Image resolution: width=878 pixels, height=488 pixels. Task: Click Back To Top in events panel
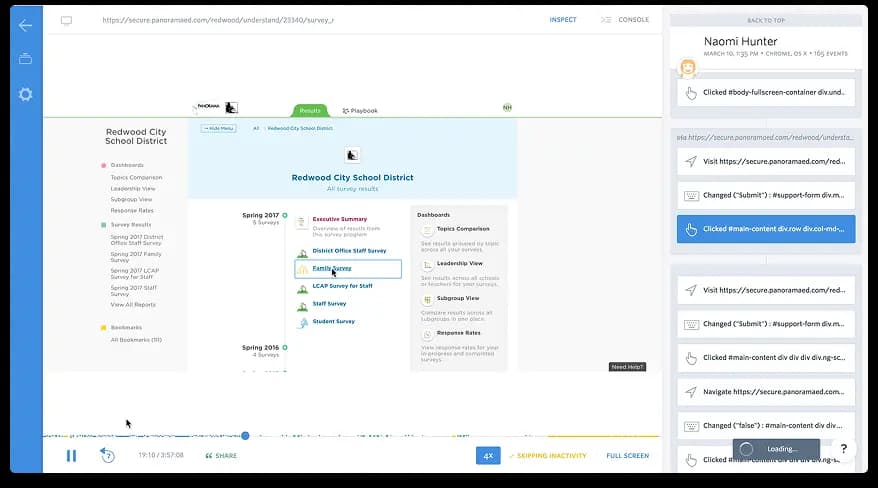[x=767, y=20]
